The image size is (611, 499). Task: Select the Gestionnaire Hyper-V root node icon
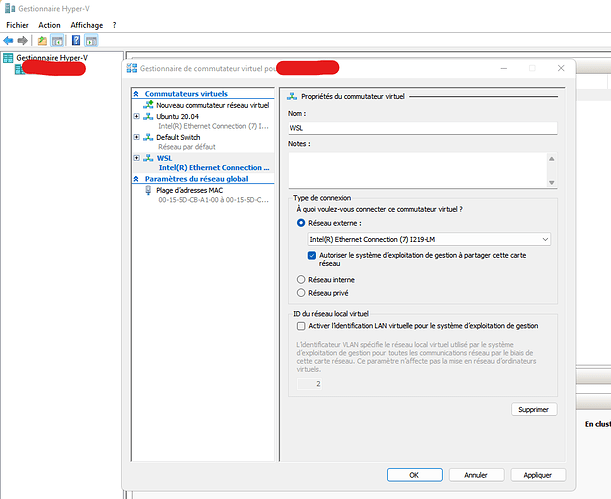pyautogui.click(x=8, y=59)
